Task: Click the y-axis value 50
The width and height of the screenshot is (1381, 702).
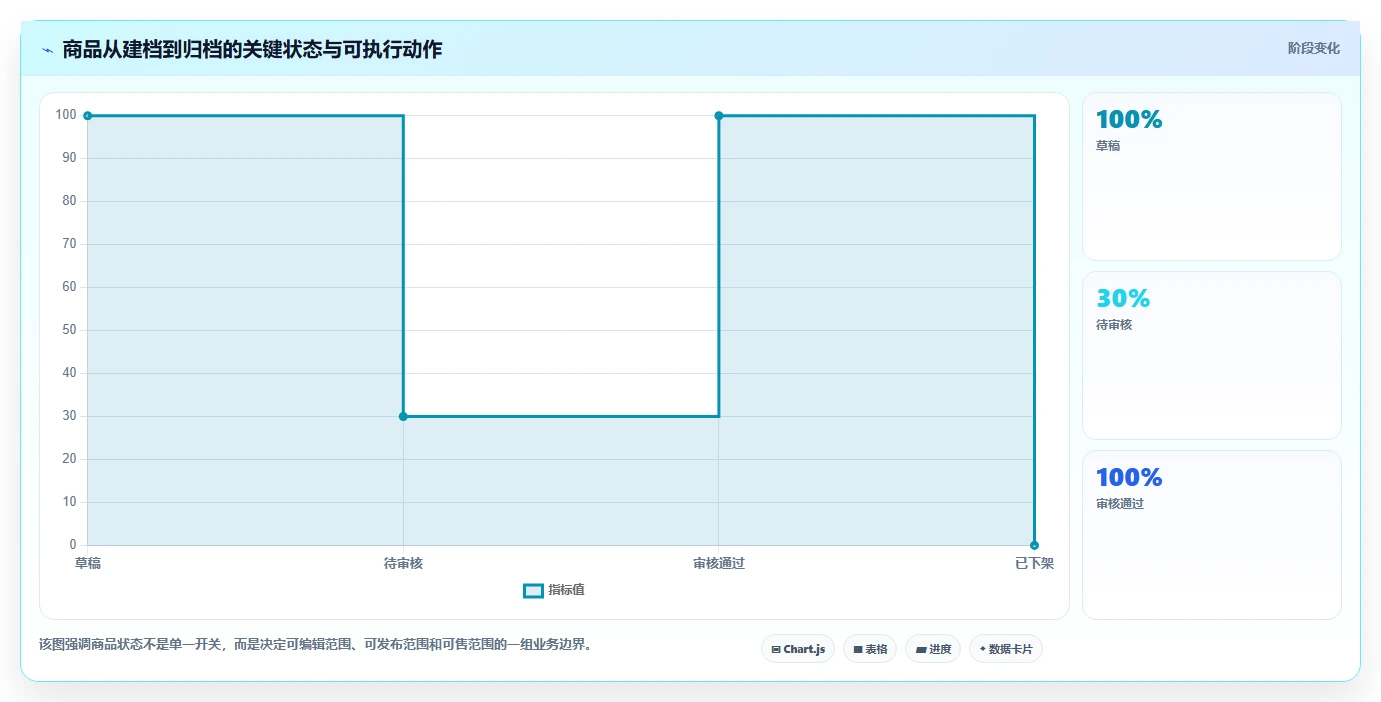Action: [70, 330]
